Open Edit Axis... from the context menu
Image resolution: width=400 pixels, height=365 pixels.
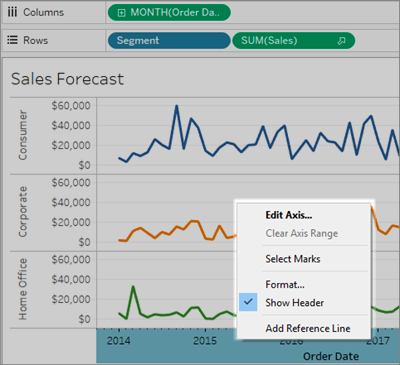(x=289, y=215)
